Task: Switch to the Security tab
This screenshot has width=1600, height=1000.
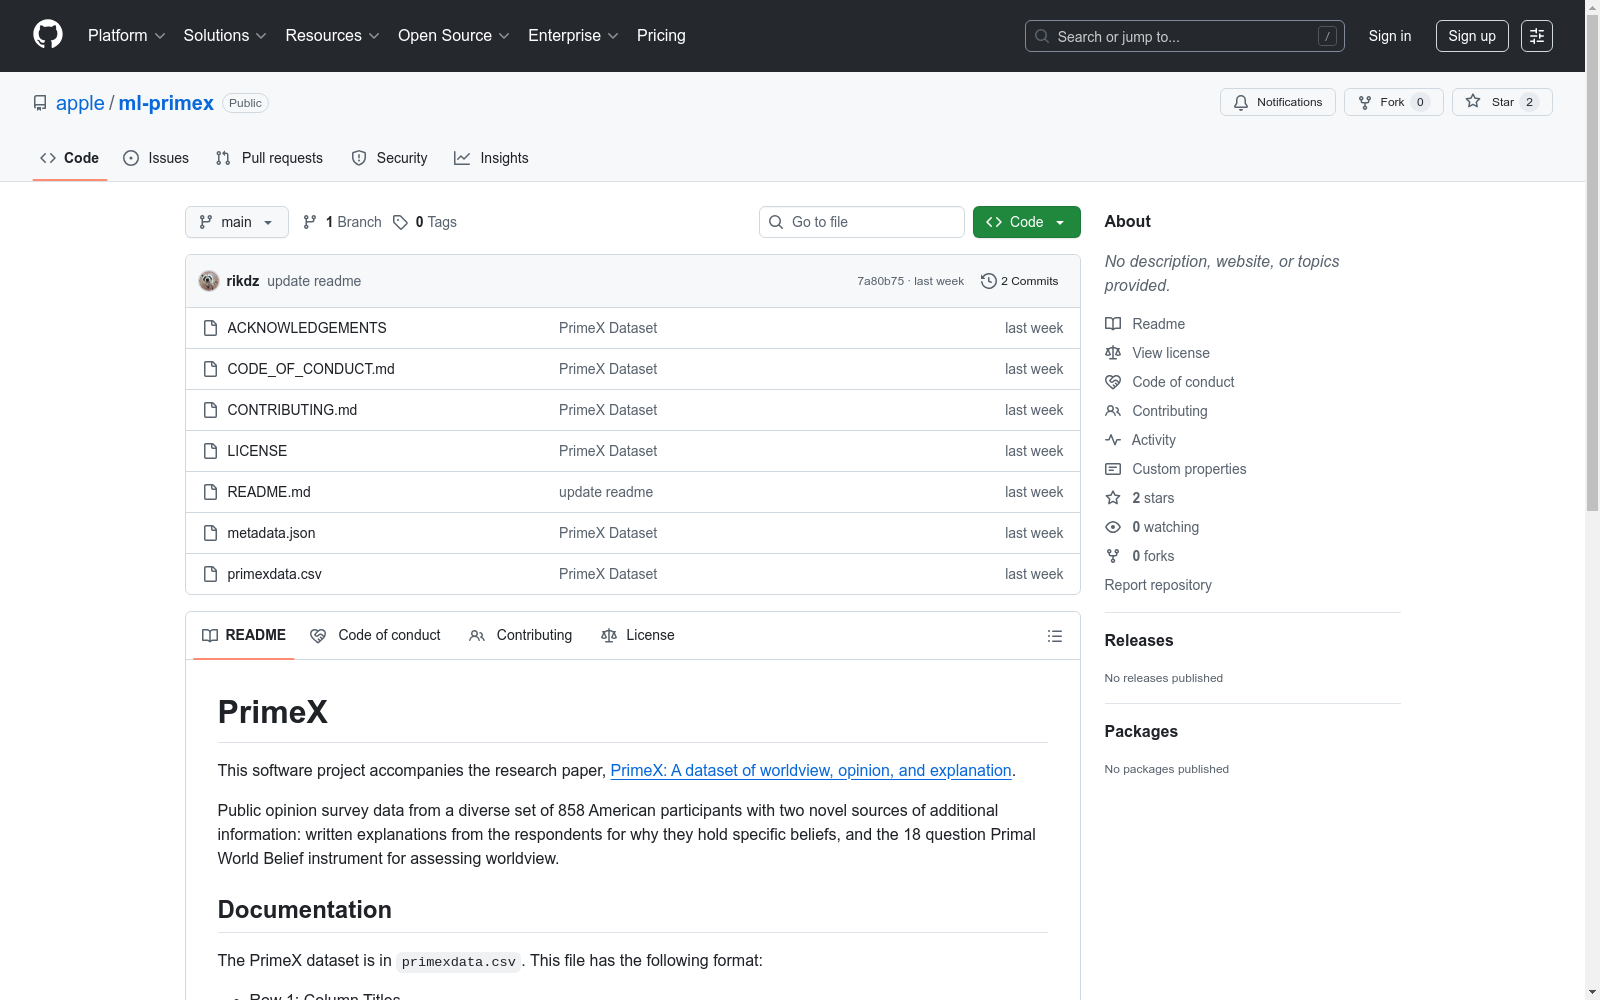Action: (x=389, y=158)
